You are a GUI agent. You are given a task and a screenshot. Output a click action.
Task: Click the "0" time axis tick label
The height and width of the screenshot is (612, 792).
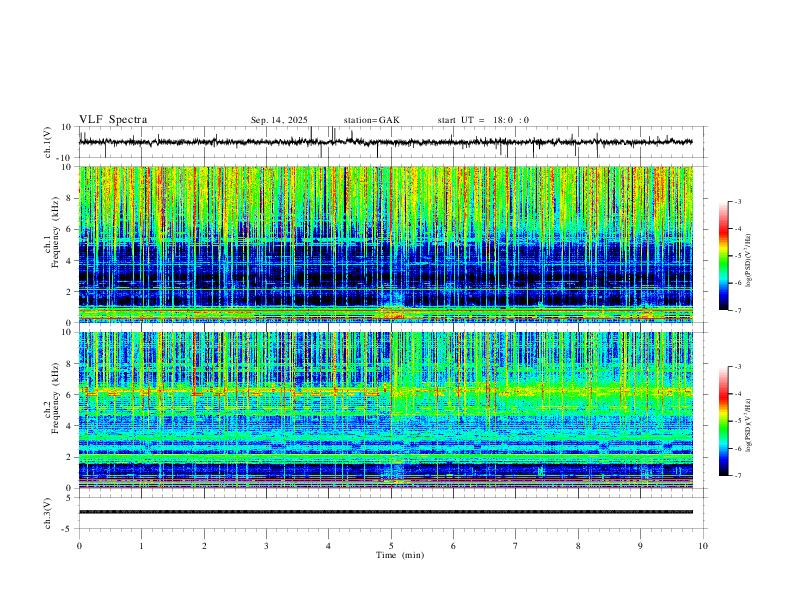tap(79, 546)
